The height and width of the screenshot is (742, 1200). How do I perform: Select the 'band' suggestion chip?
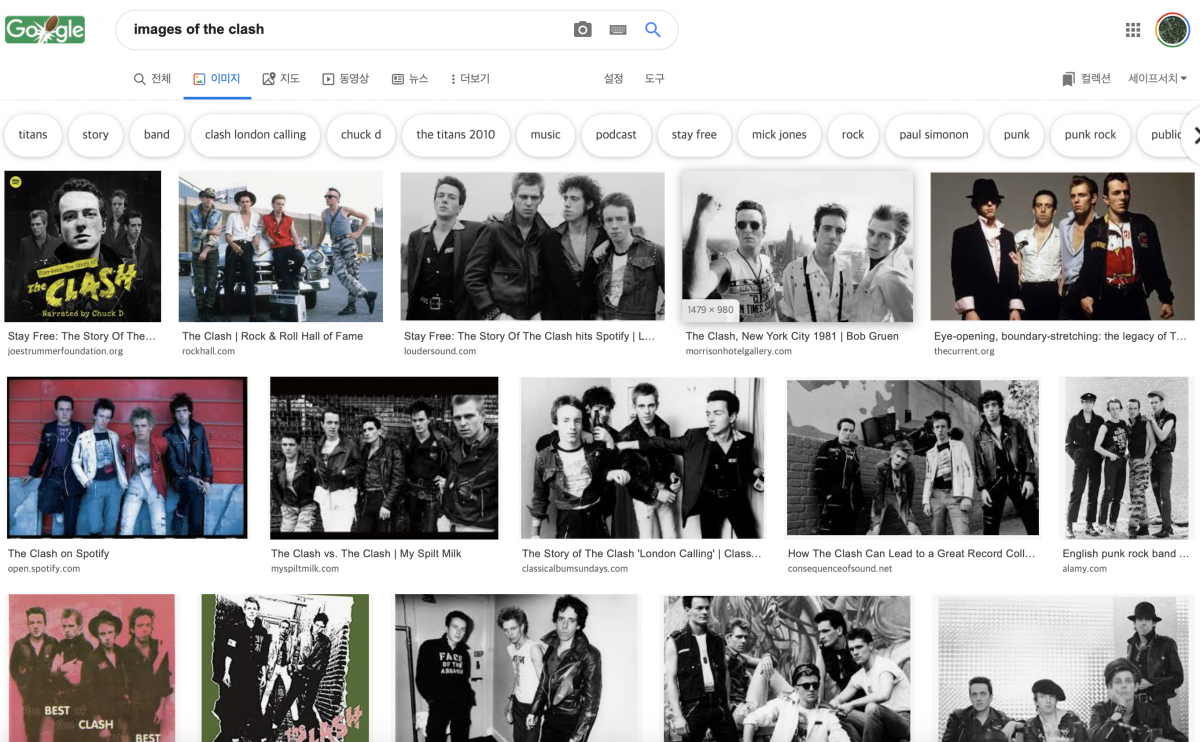[157, 135]
